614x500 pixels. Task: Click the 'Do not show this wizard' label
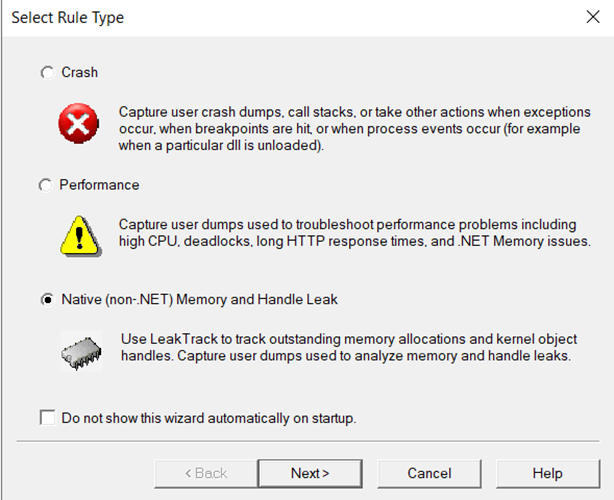coord(208,418)
